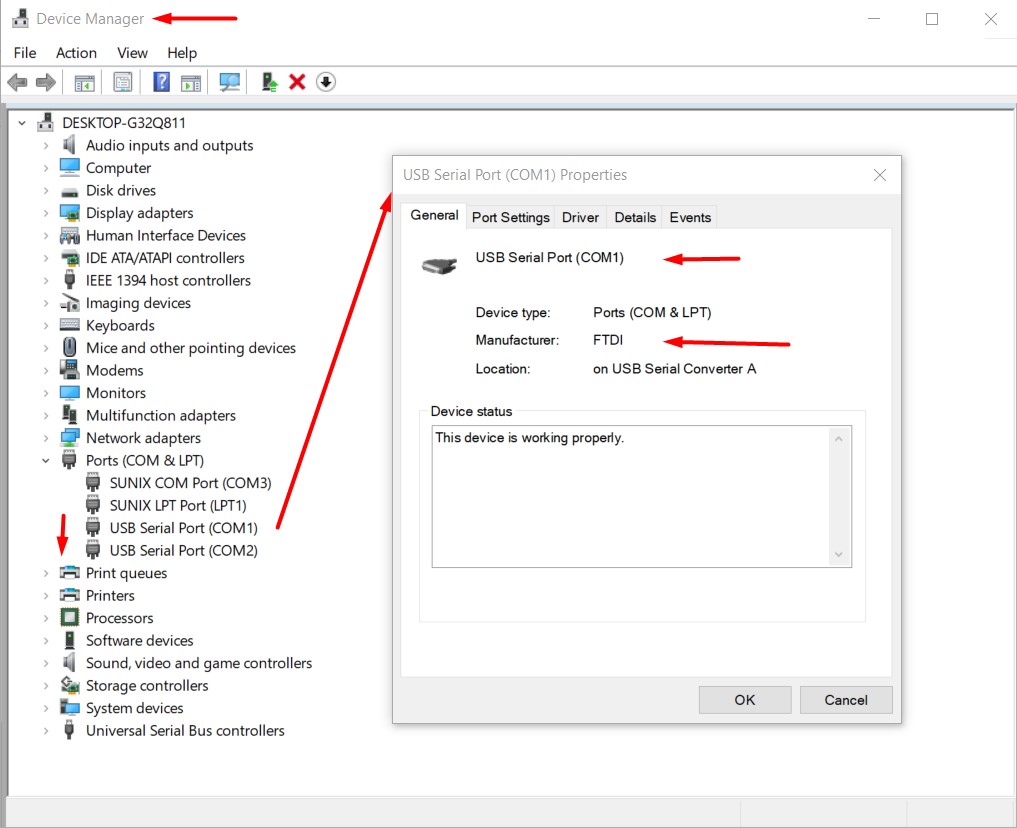Click the Device status scrollbar down arrow

click(839, 554)
